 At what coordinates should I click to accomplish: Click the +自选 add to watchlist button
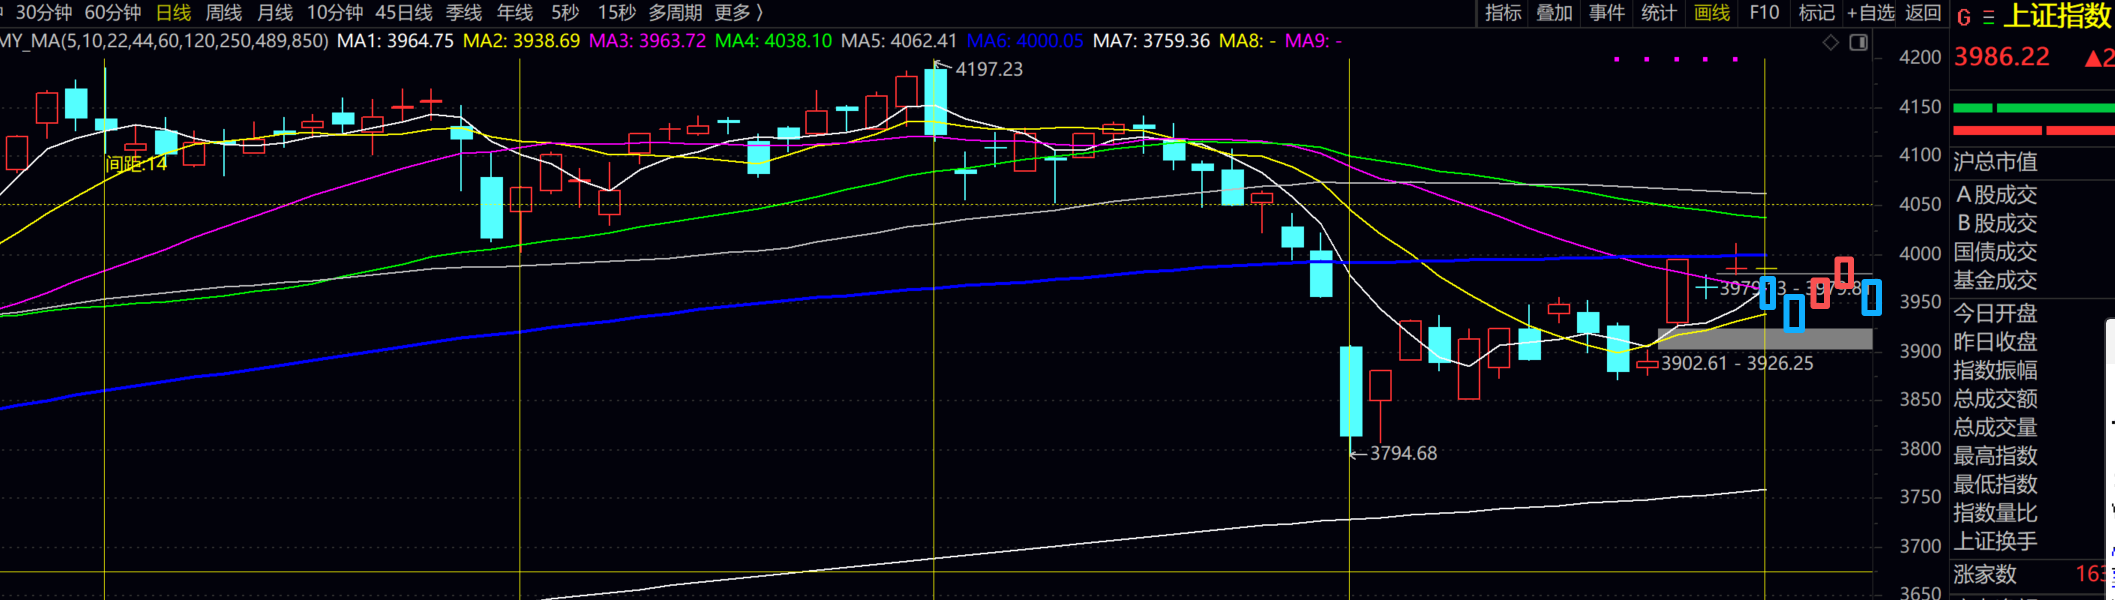click(x=1871, y=13)
